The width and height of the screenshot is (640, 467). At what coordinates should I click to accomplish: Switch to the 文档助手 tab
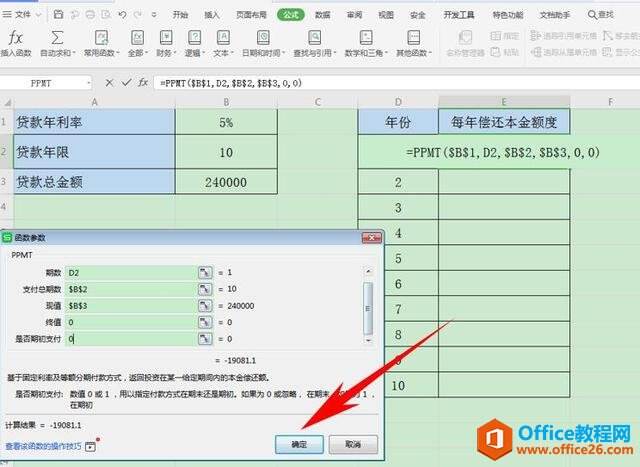(555, 15)
